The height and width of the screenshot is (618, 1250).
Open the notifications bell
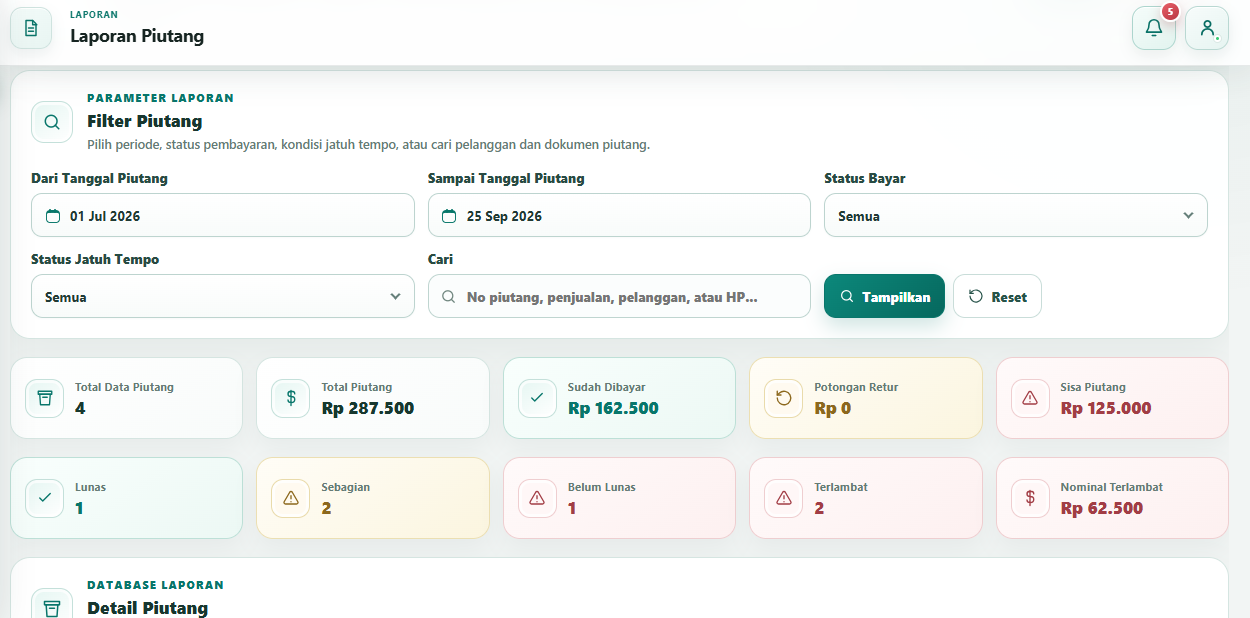point(1153,28)
